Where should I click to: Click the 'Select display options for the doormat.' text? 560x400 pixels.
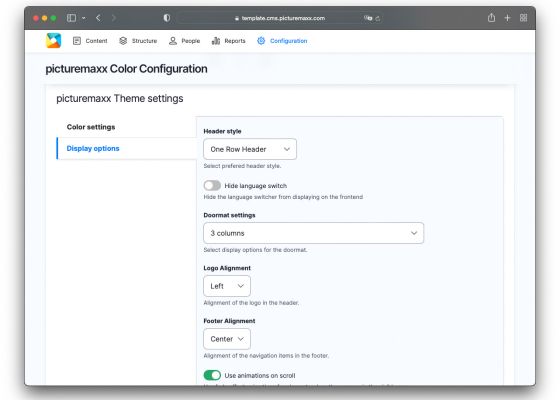[255, 250]
